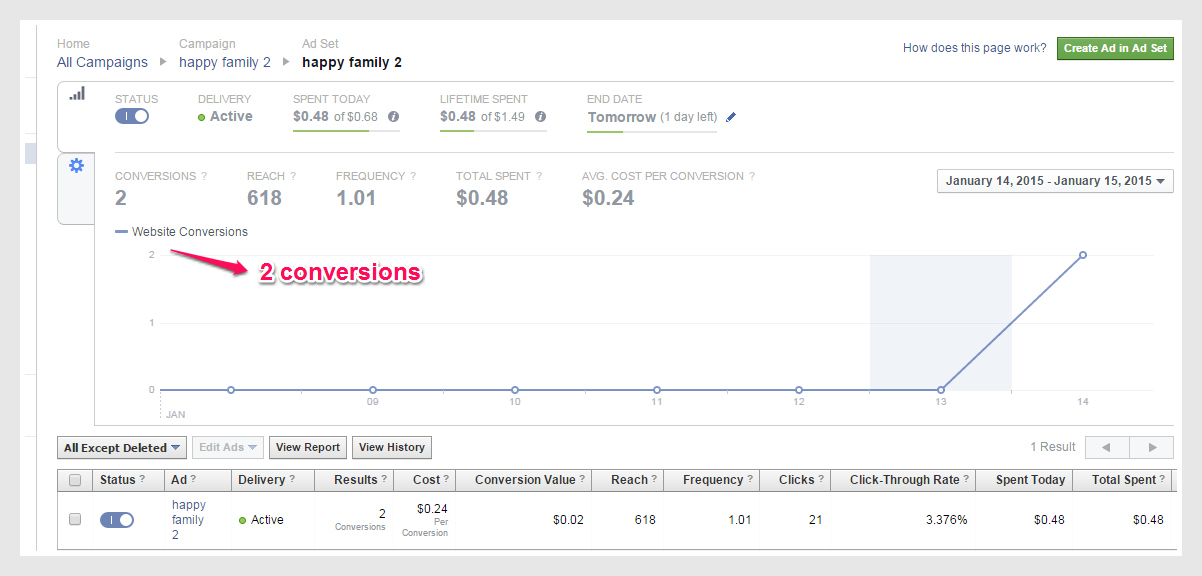Open the January 14-15, 2015 date range dropdown
Screen dimensions: 1202x576
click(x=1055, y=181)
